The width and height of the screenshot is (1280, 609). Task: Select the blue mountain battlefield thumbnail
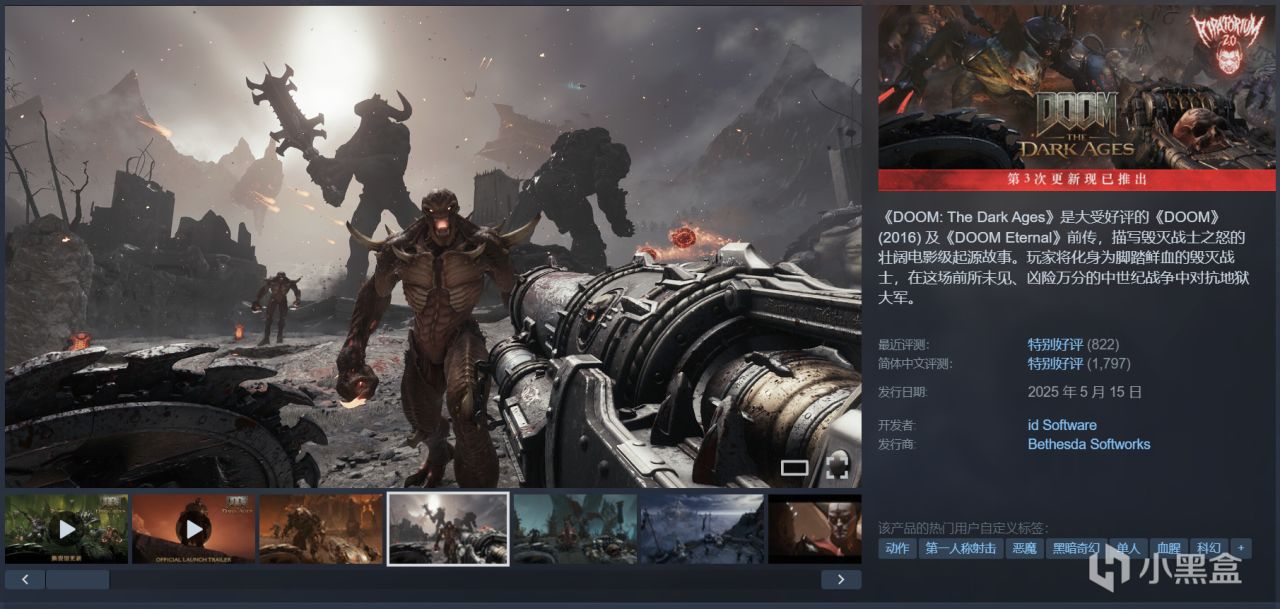[x=702, y=529]
